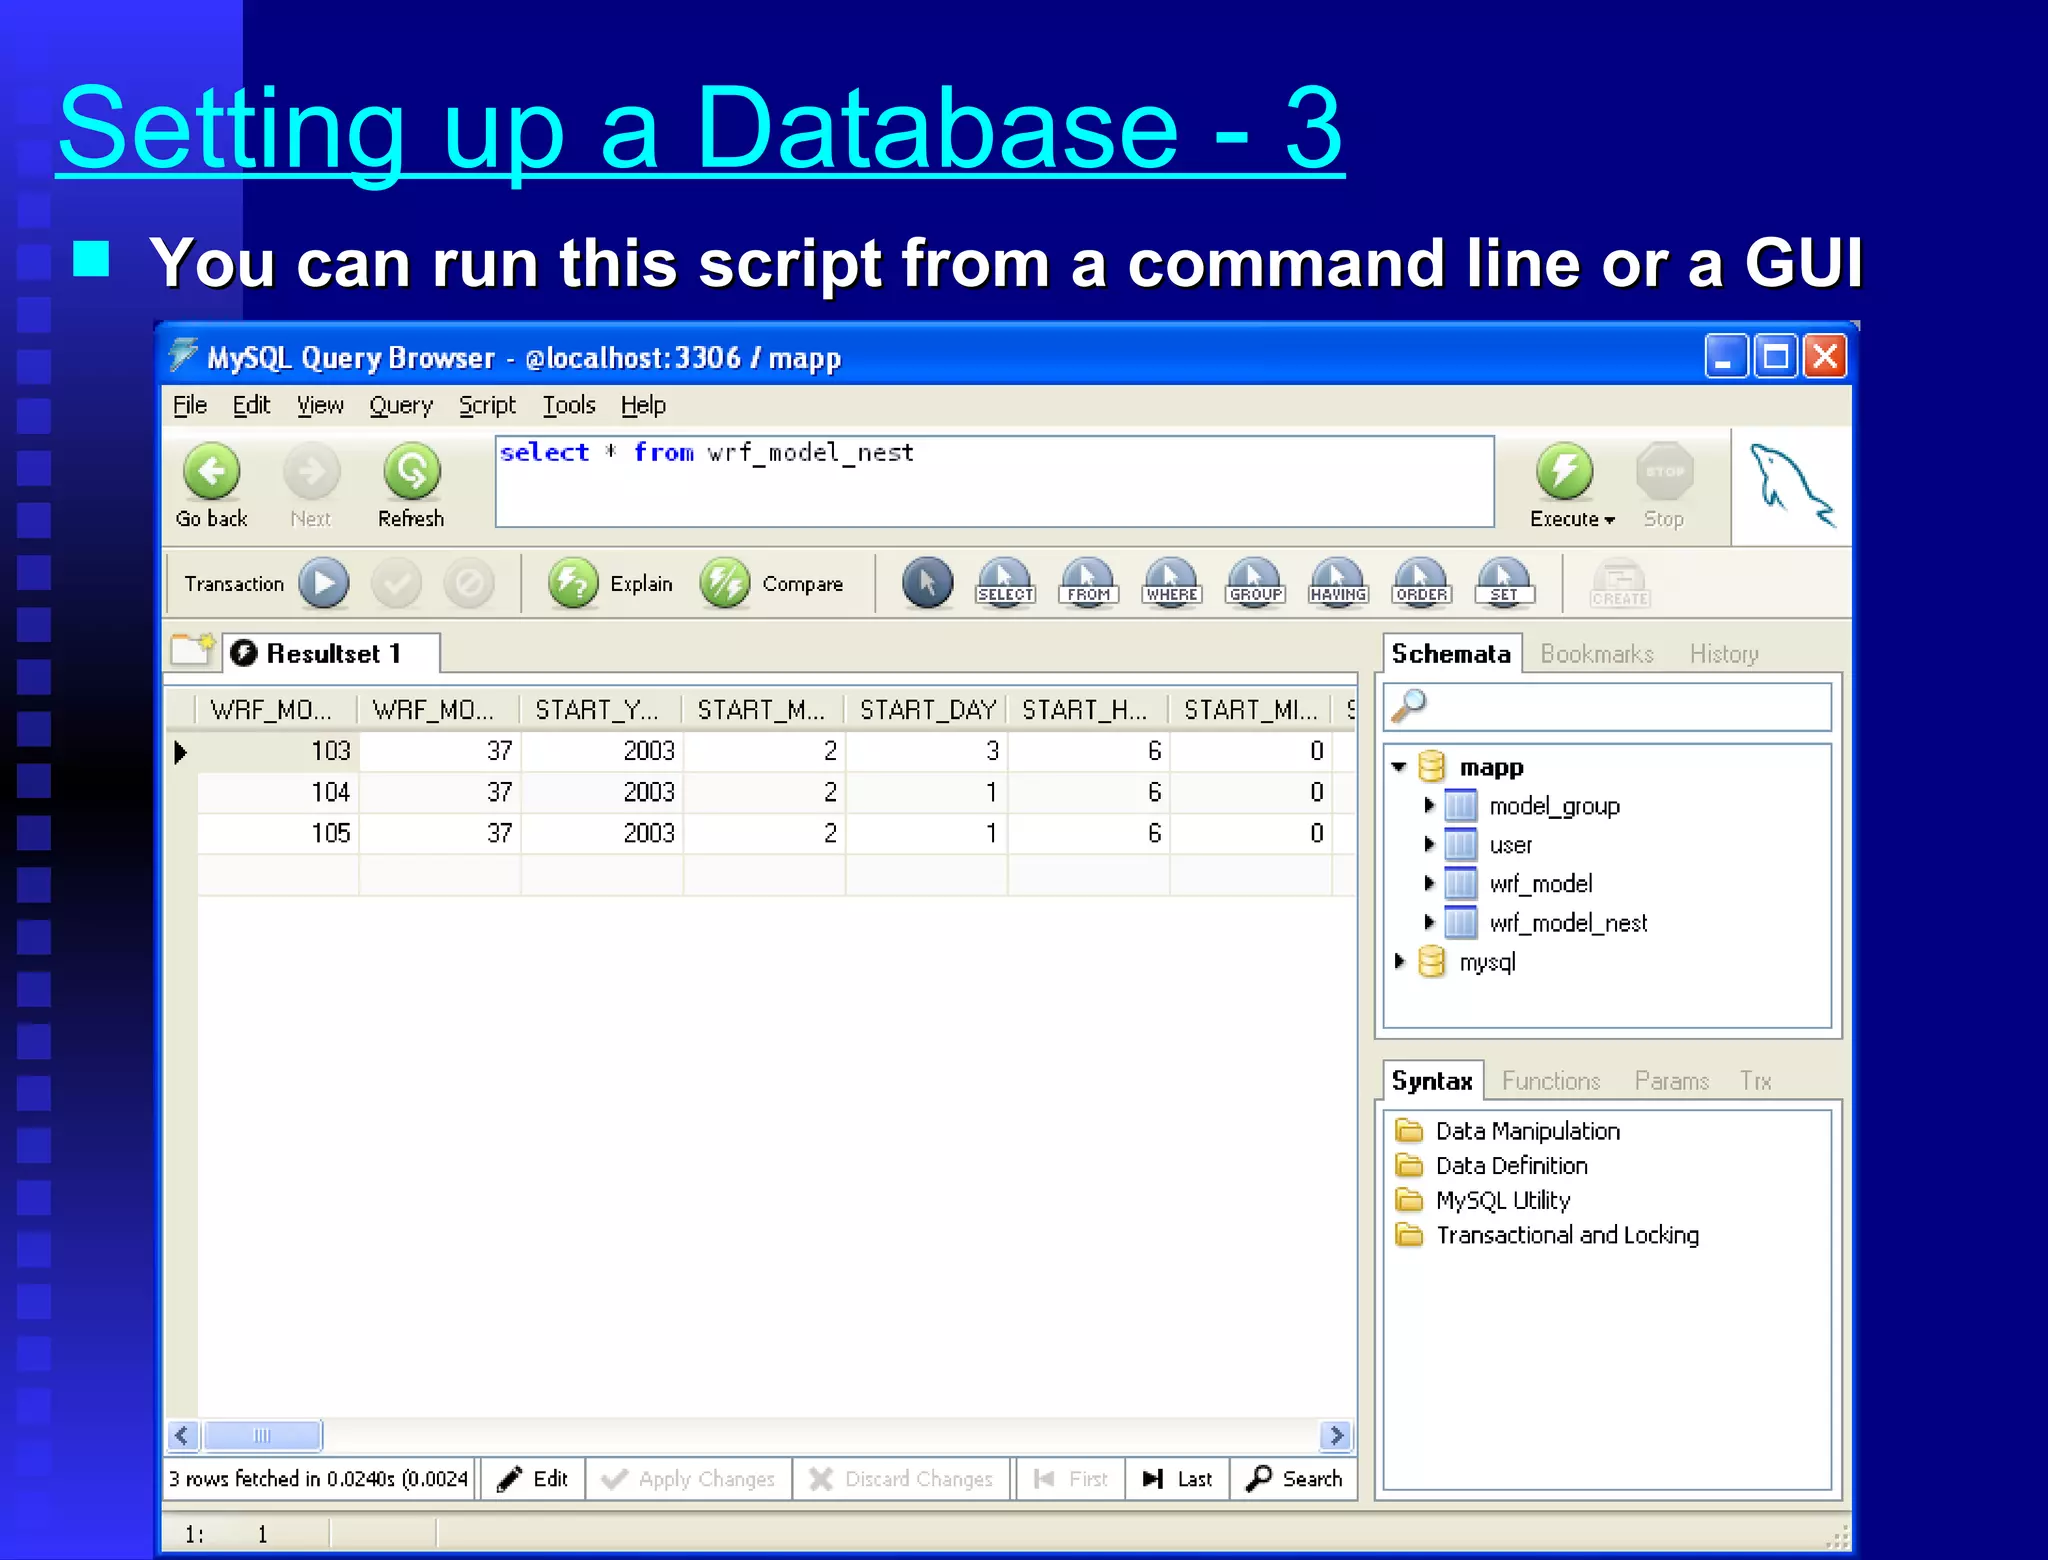Open the File menu

pyautogui.click(x=190, y=405)
